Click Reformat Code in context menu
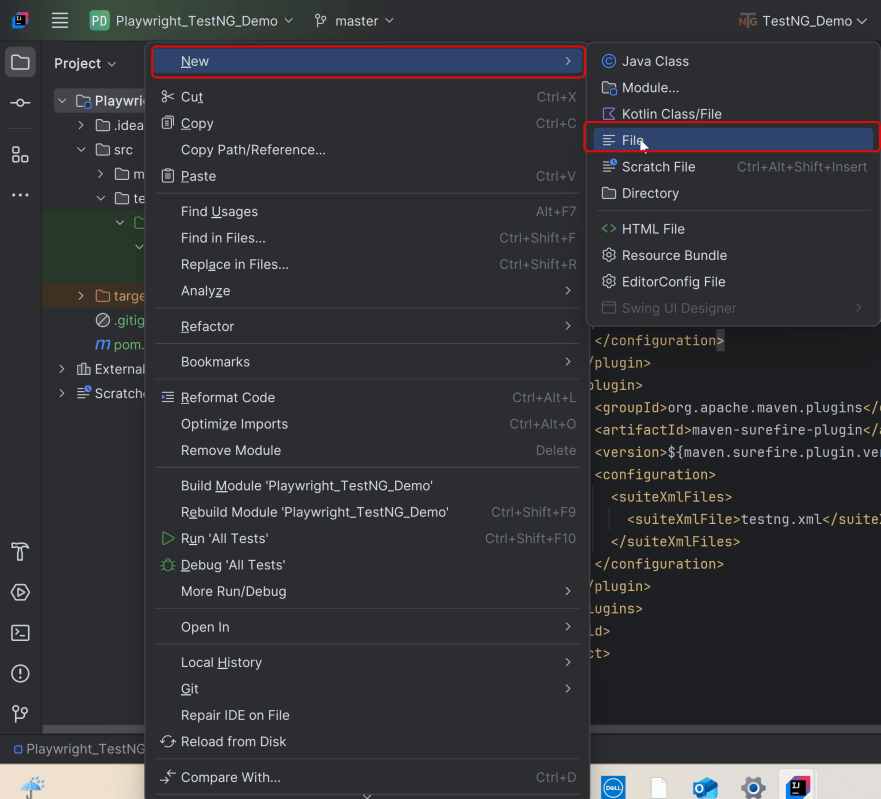The height and width of the screenshot is (799, 881). (227, 397)
